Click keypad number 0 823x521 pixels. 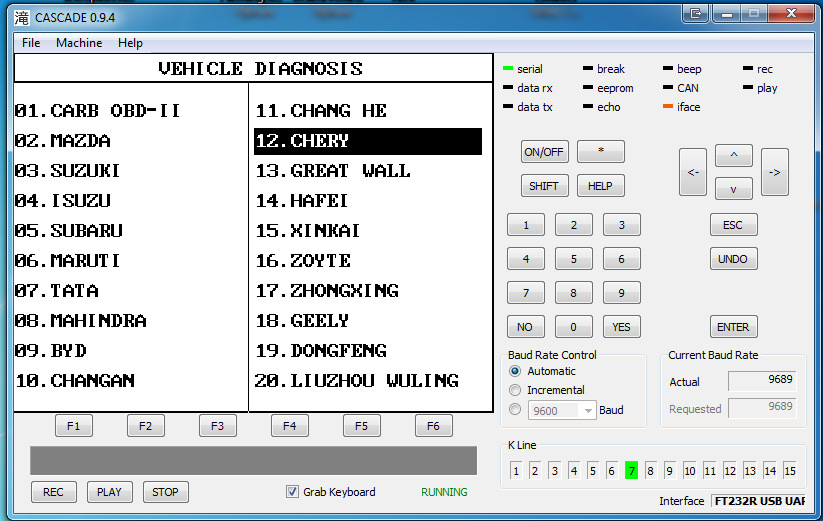point(574,327)
